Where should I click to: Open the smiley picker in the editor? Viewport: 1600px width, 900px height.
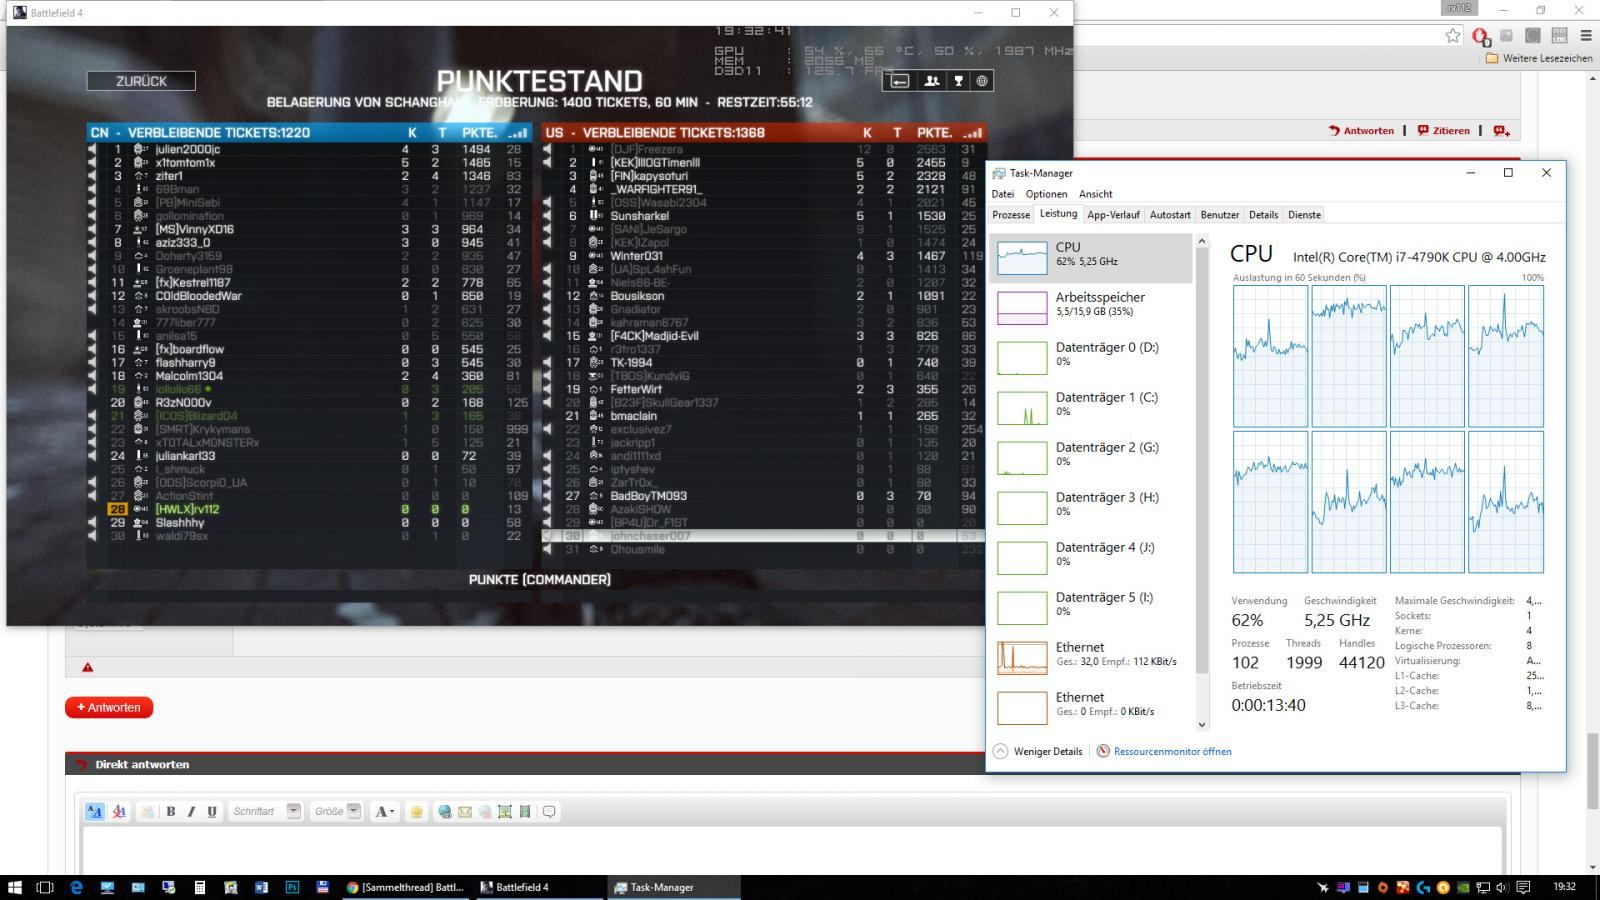(x=417, y=811)
